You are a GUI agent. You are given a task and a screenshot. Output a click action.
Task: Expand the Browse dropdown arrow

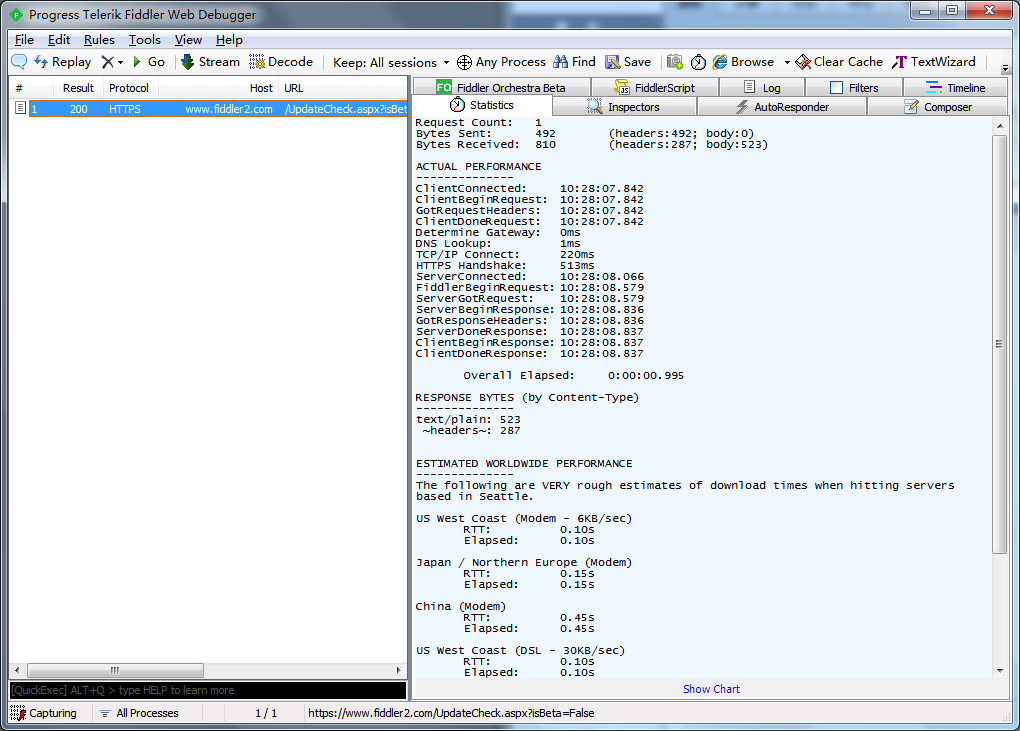[x=786, y=62]
